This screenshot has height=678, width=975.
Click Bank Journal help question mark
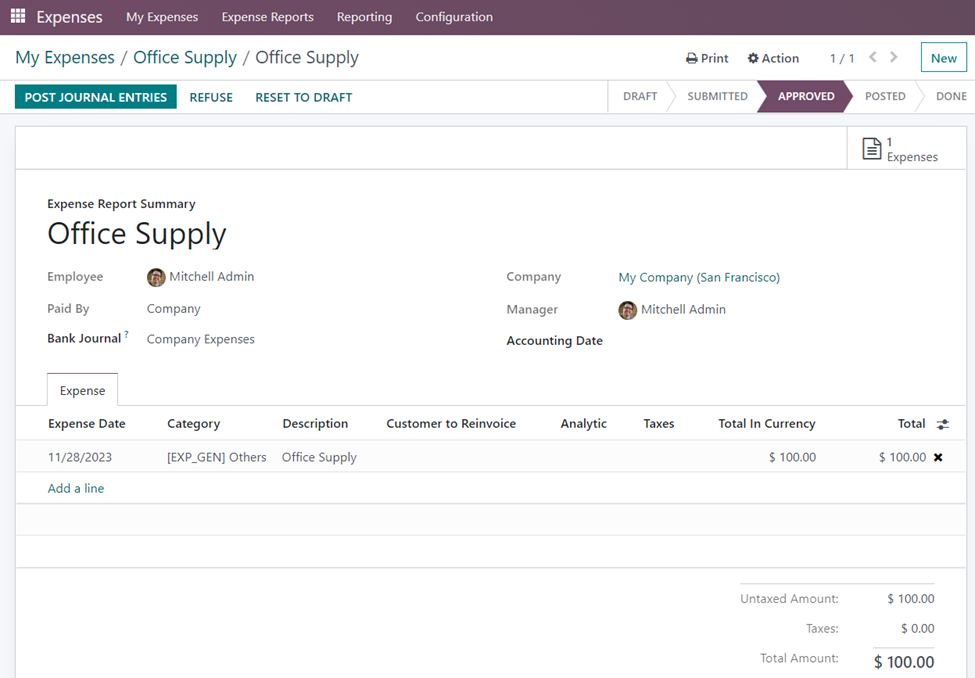[x=126, y=336]
